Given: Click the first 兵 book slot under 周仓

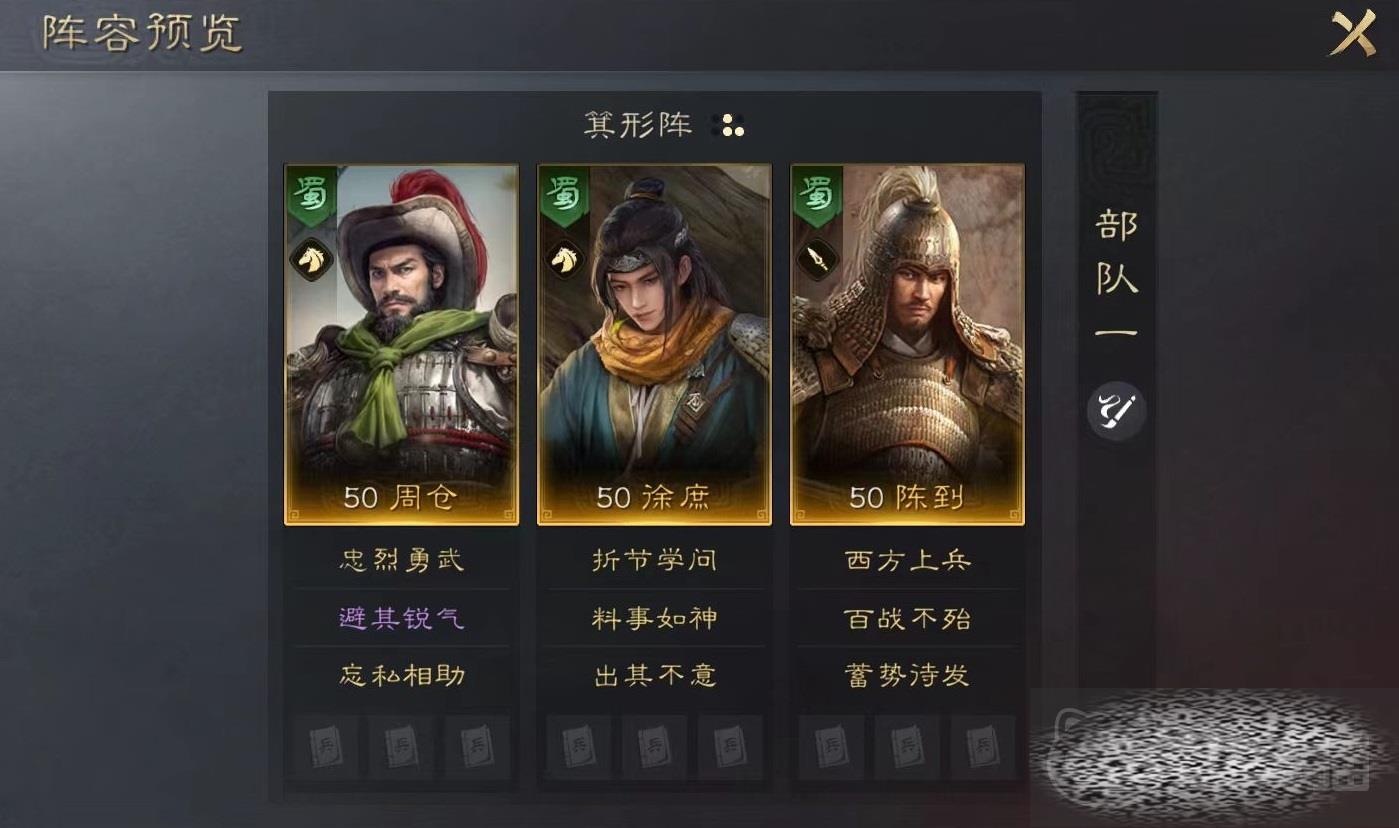Looking at the screenshot, I should click(327, 747).
